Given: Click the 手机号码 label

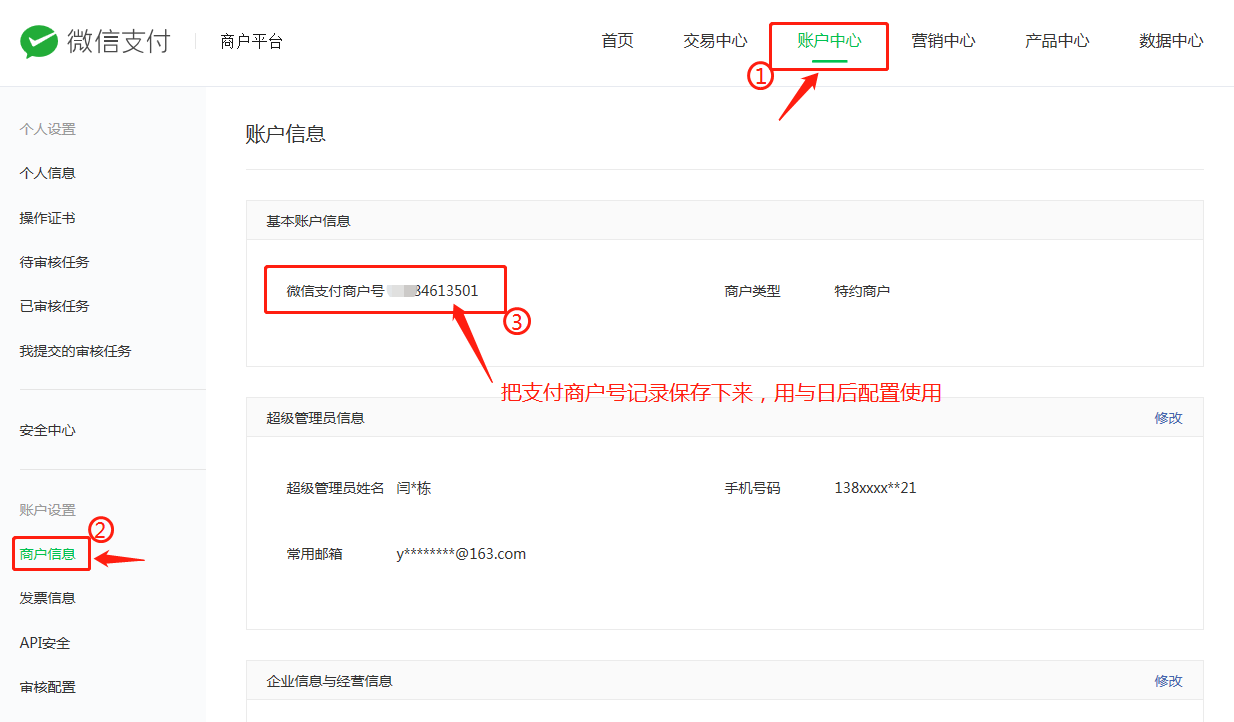Looking at the screenshot, I should (x=753, y=488).
